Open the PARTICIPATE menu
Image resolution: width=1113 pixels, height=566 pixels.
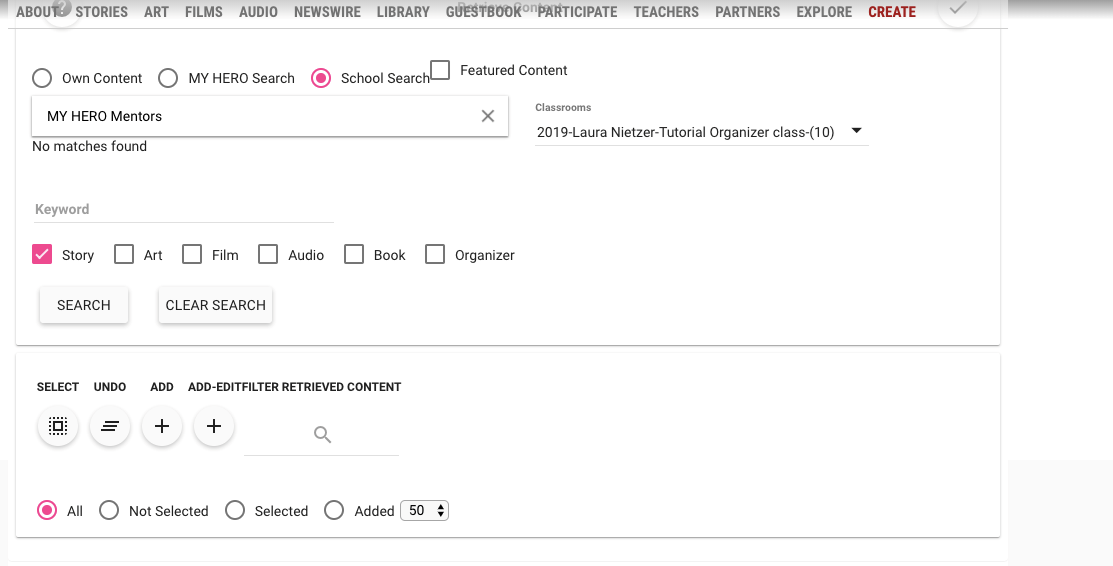[x=578, y=12]
